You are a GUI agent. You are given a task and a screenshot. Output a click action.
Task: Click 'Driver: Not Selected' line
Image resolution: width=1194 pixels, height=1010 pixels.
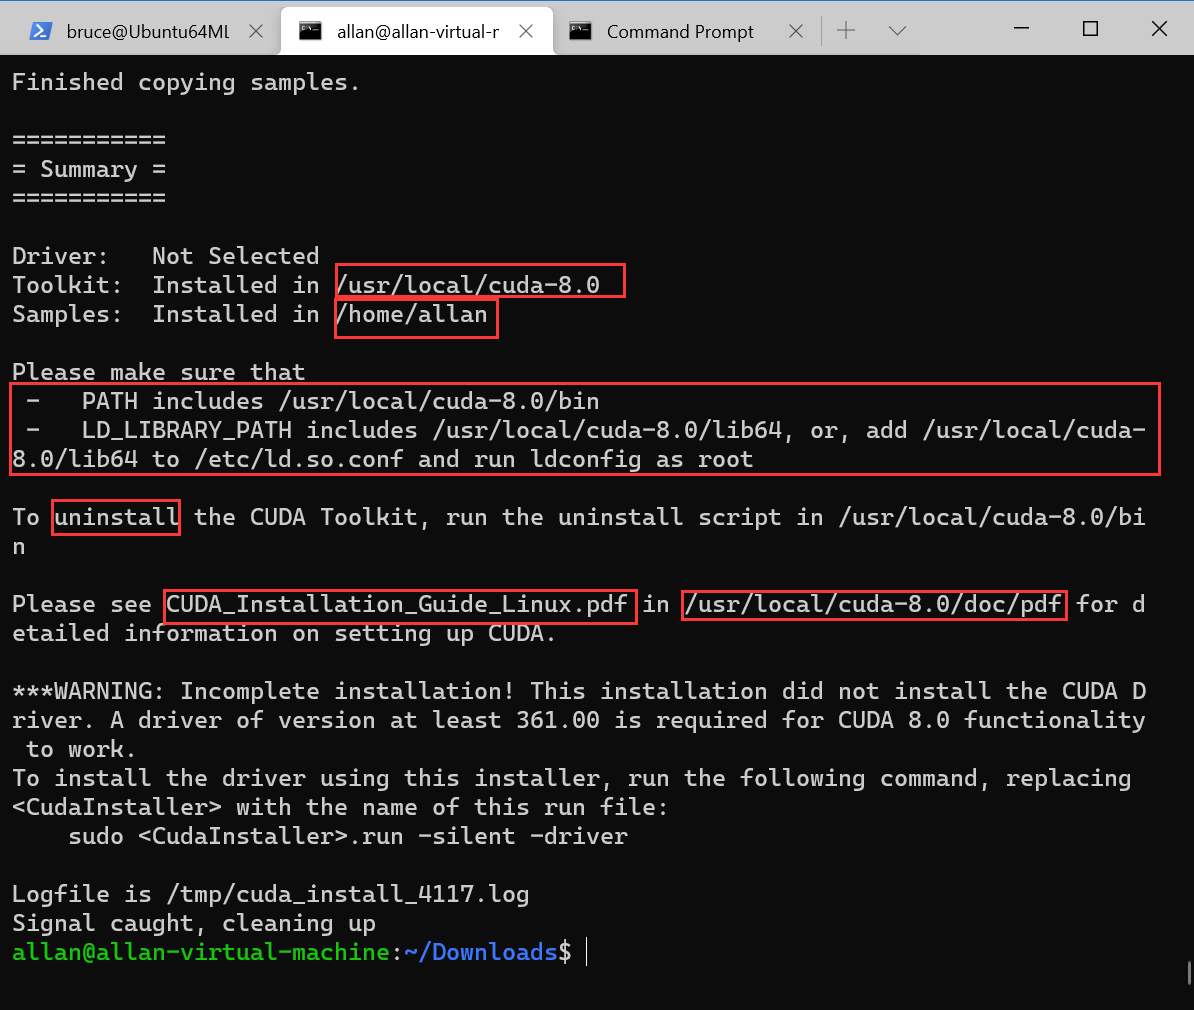(165, 256)
